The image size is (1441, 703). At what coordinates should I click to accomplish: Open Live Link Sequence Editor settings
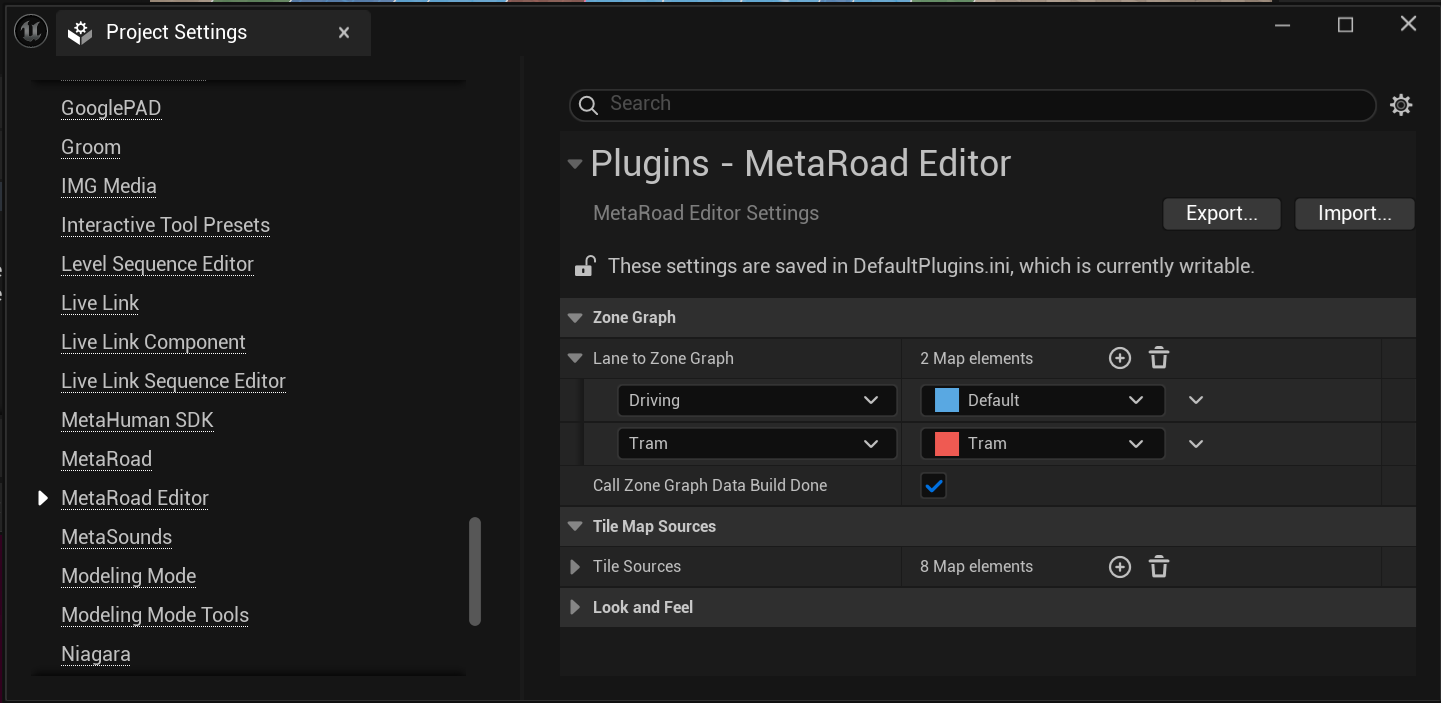[173, 381]
